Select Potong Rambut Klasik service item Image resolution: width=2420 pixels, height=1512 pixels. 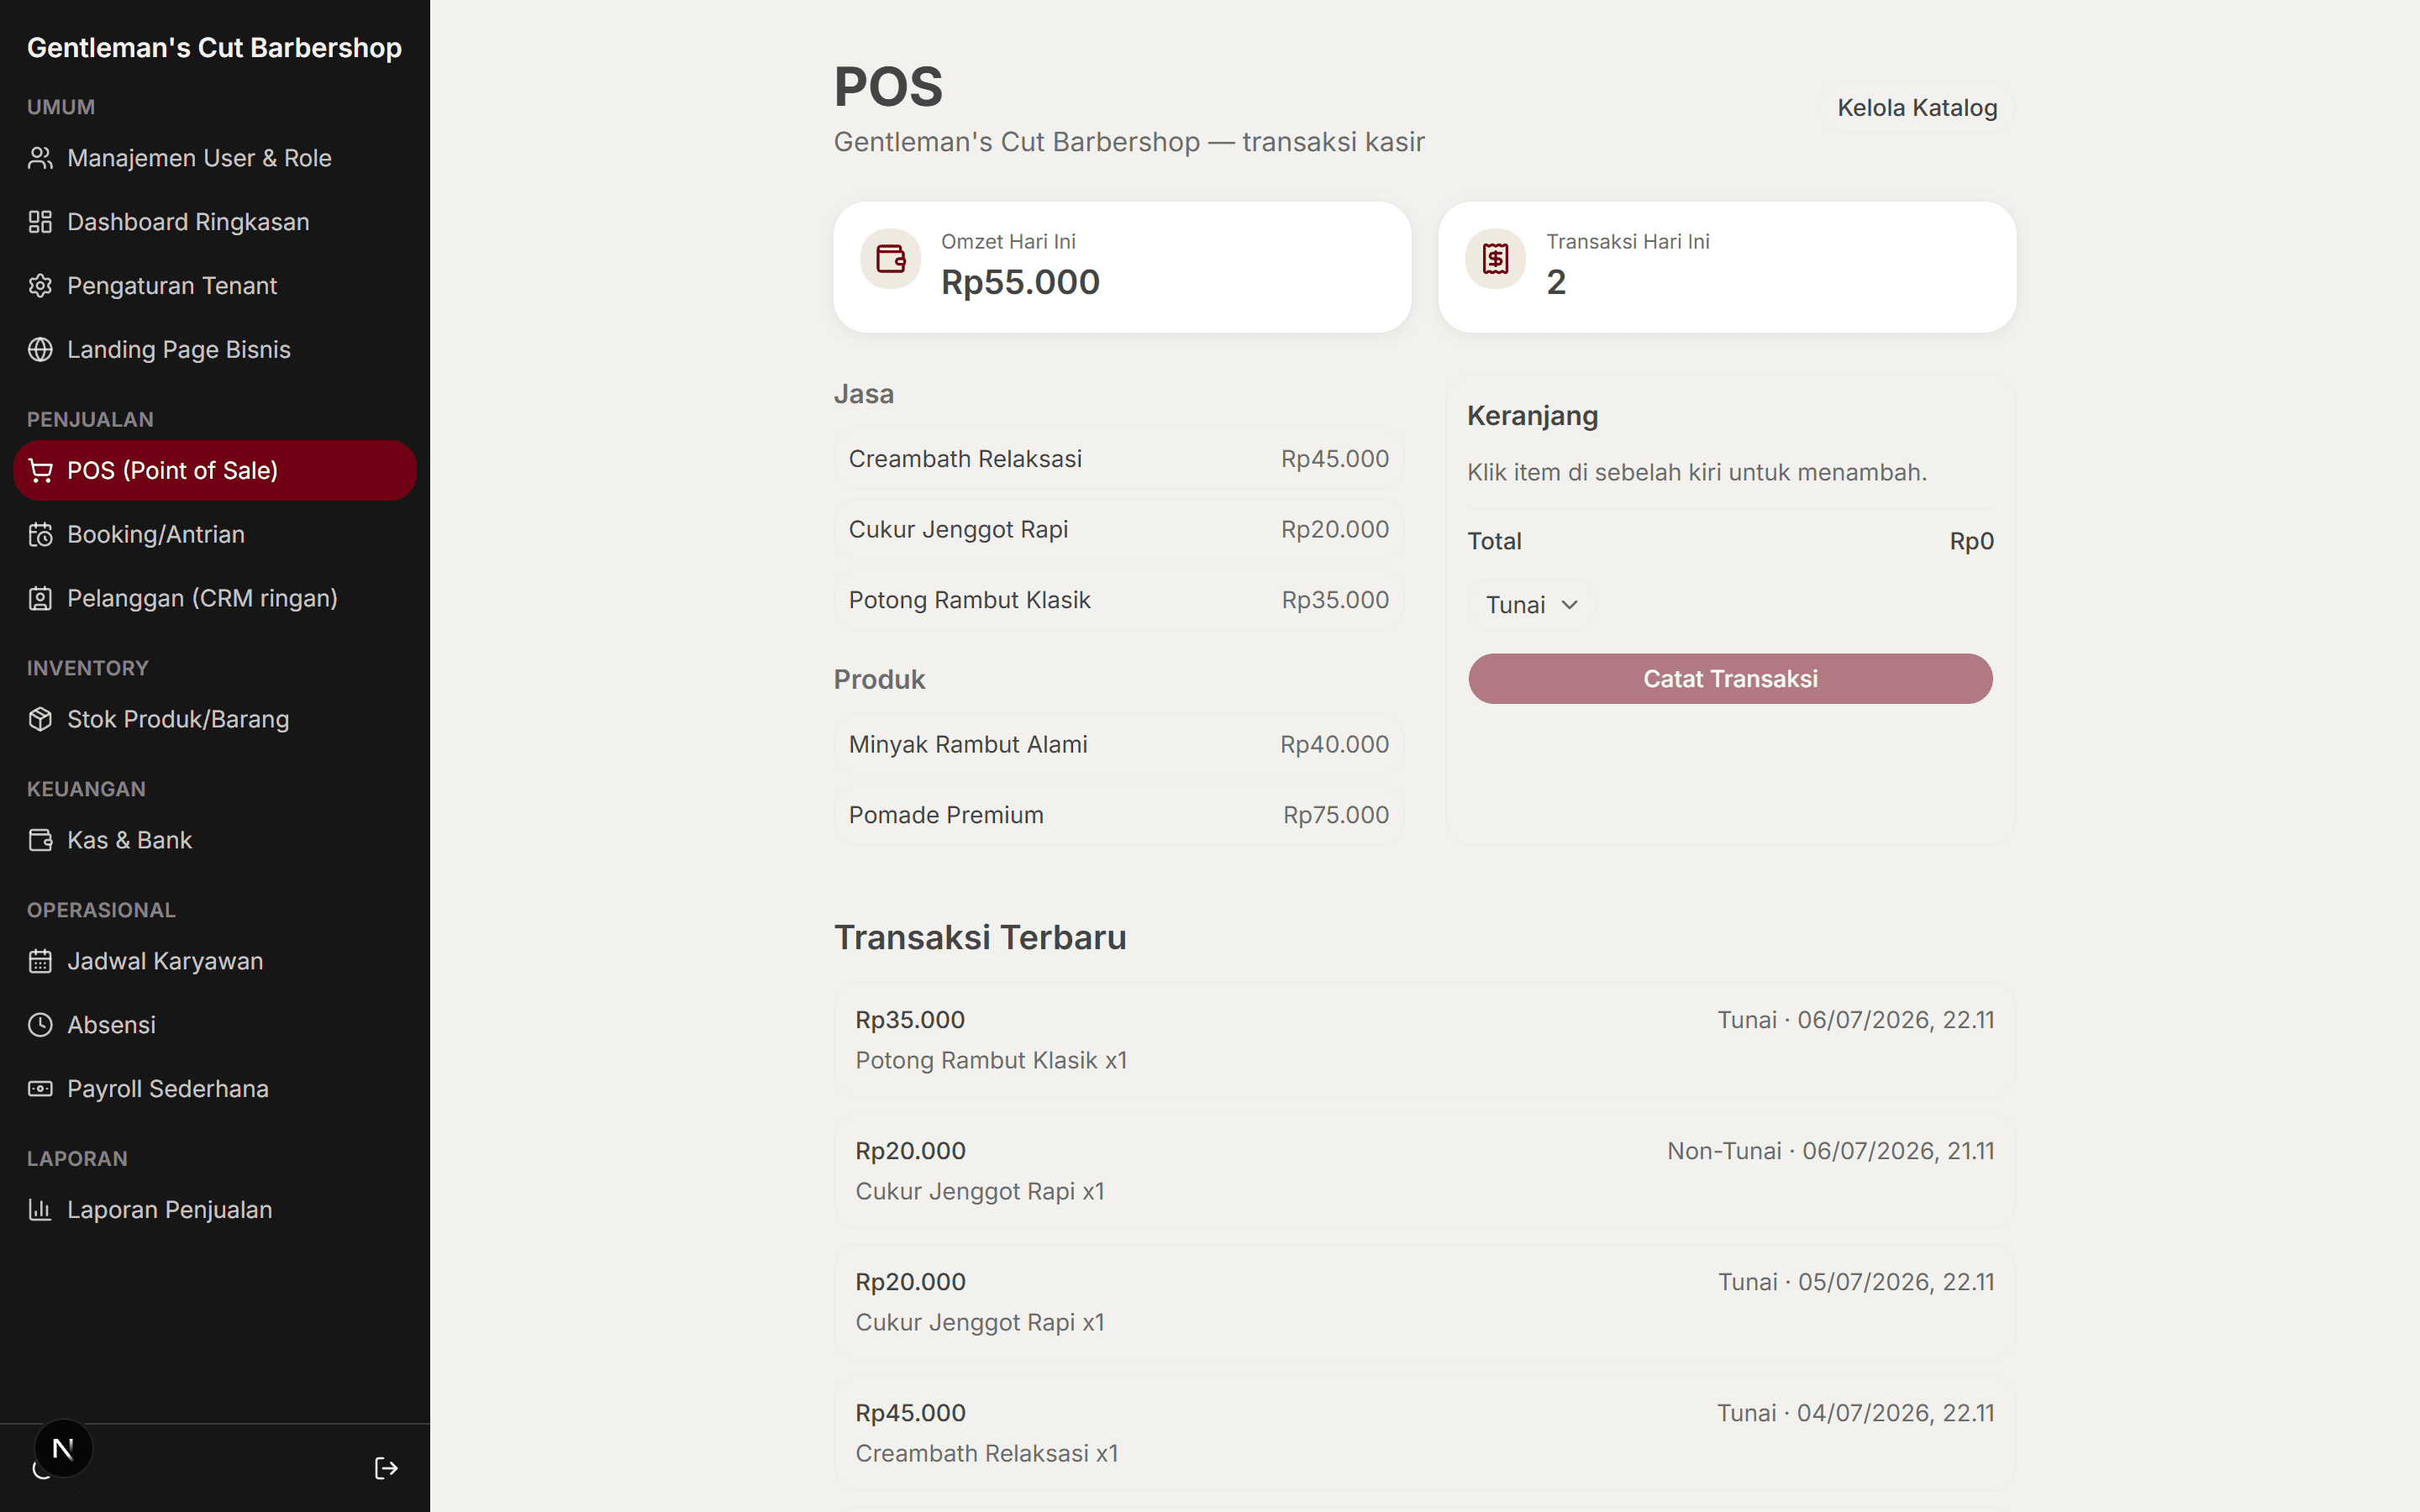click(1118, 600)
